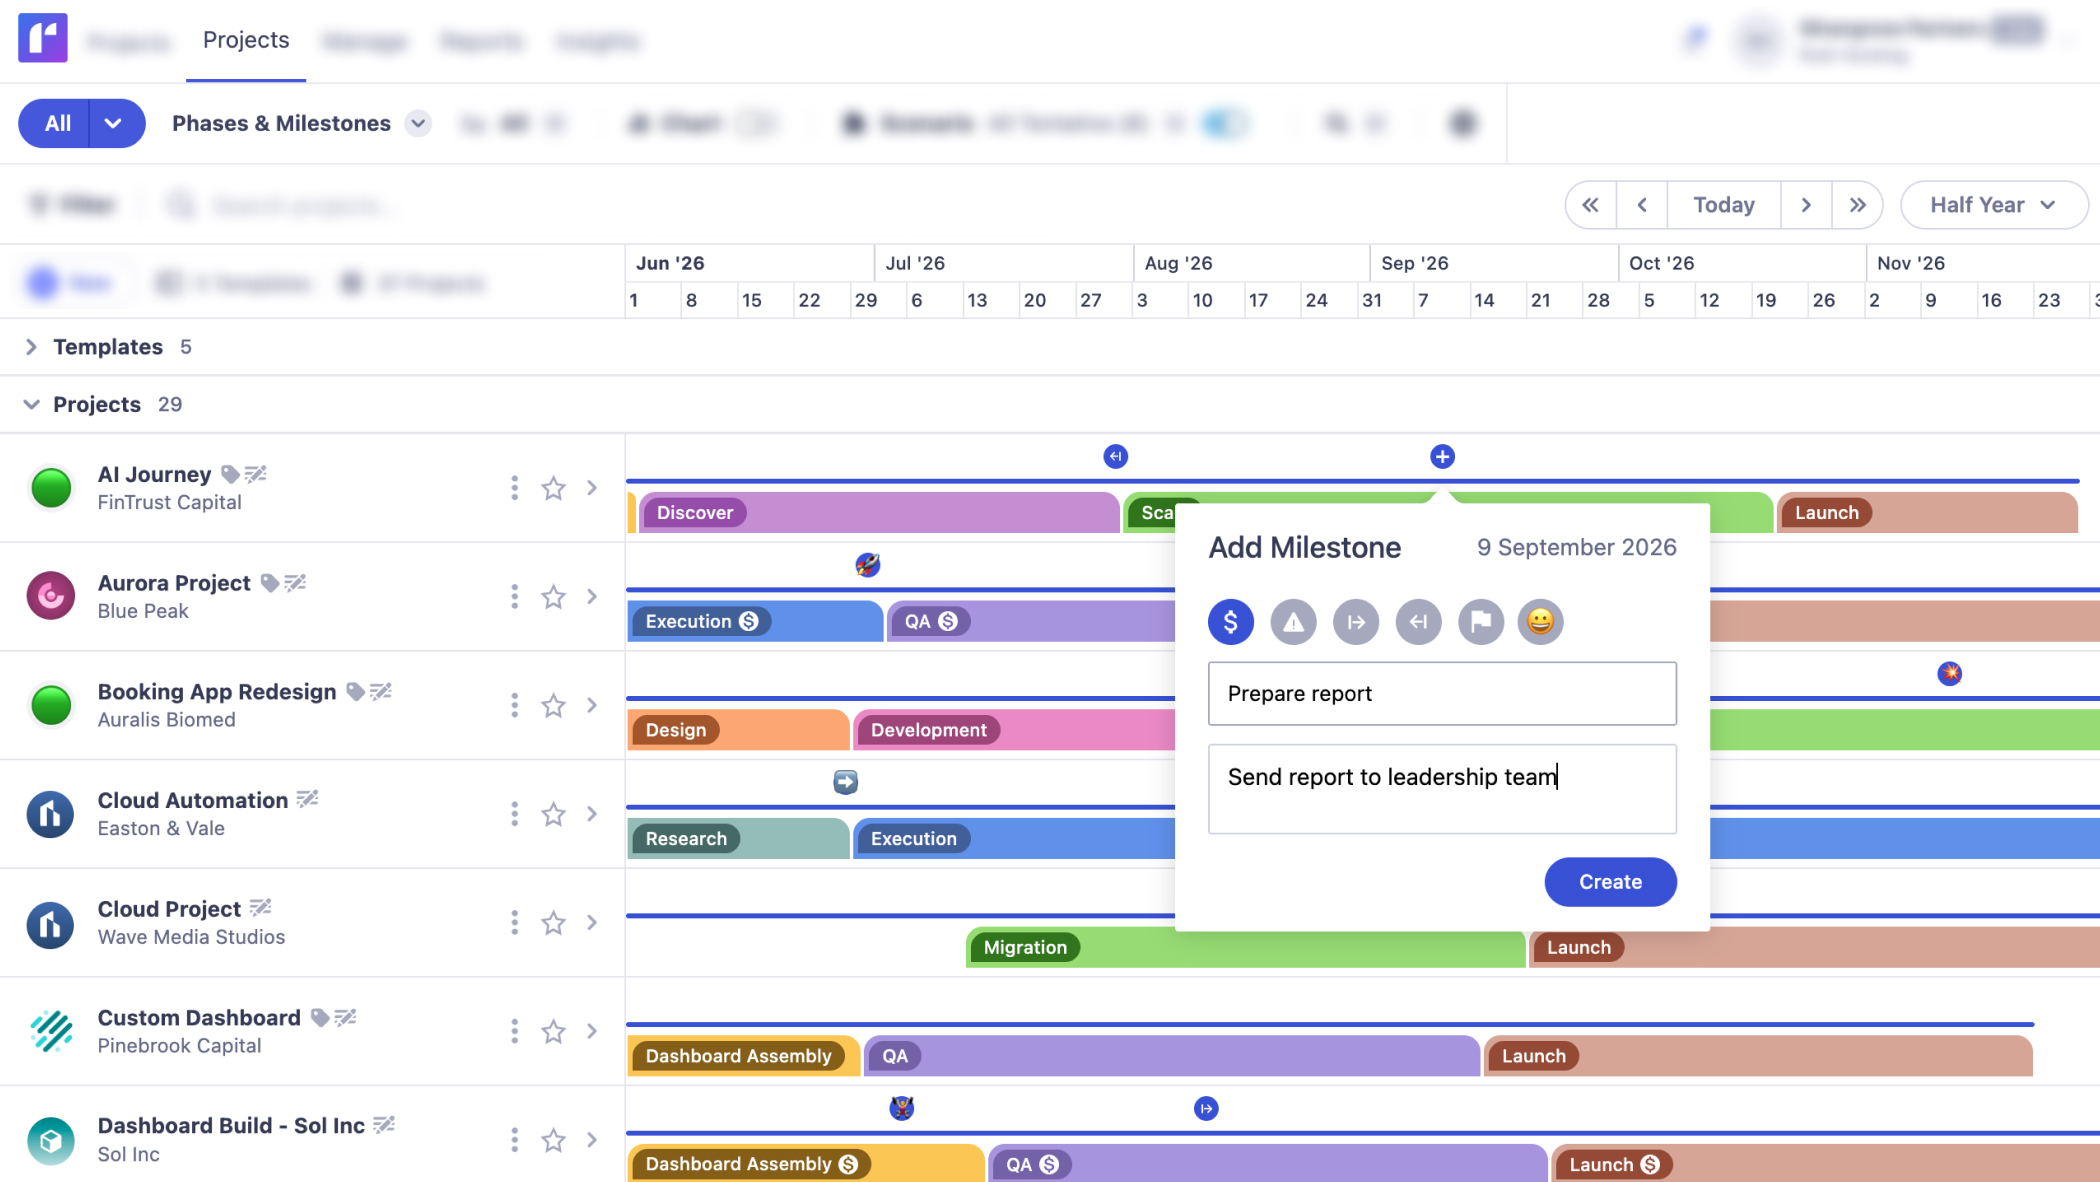Viewport: 2100px width, 1182px height.
Task: Select the dollar payment milestone icon
Action: point(1231,622)
